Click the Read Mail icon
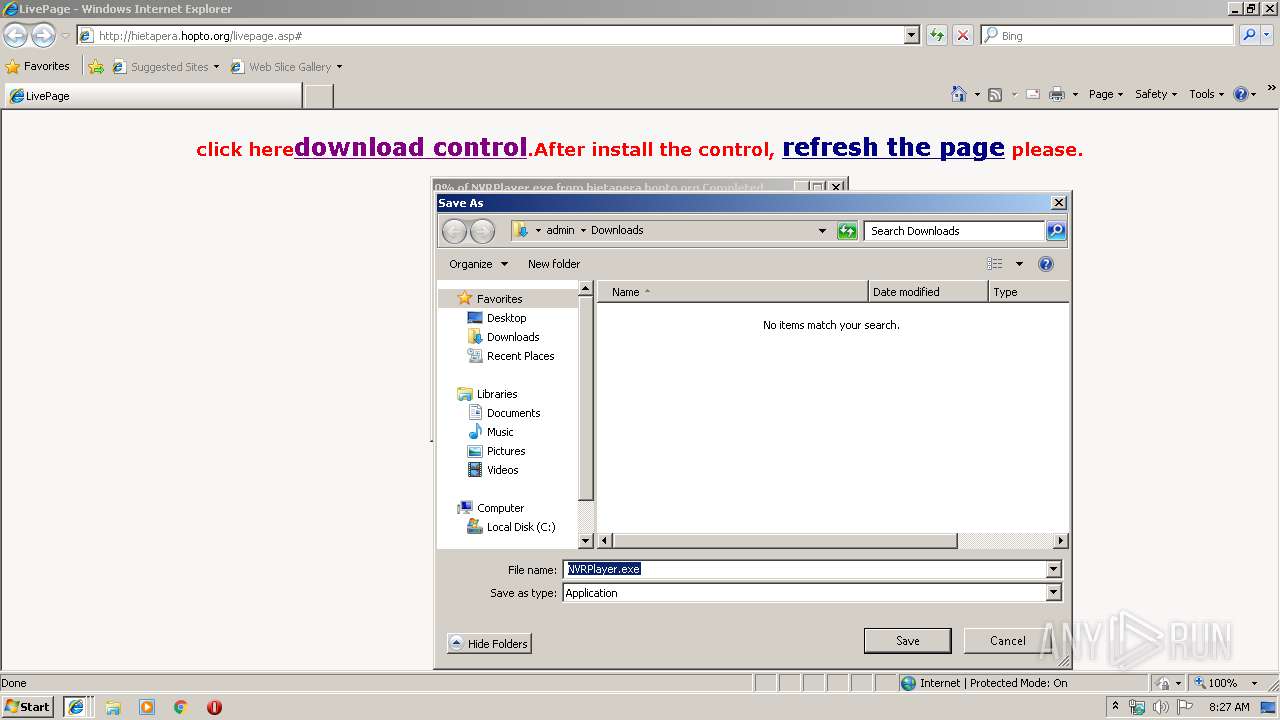The image size is (1280, 720). [1032, 94]
